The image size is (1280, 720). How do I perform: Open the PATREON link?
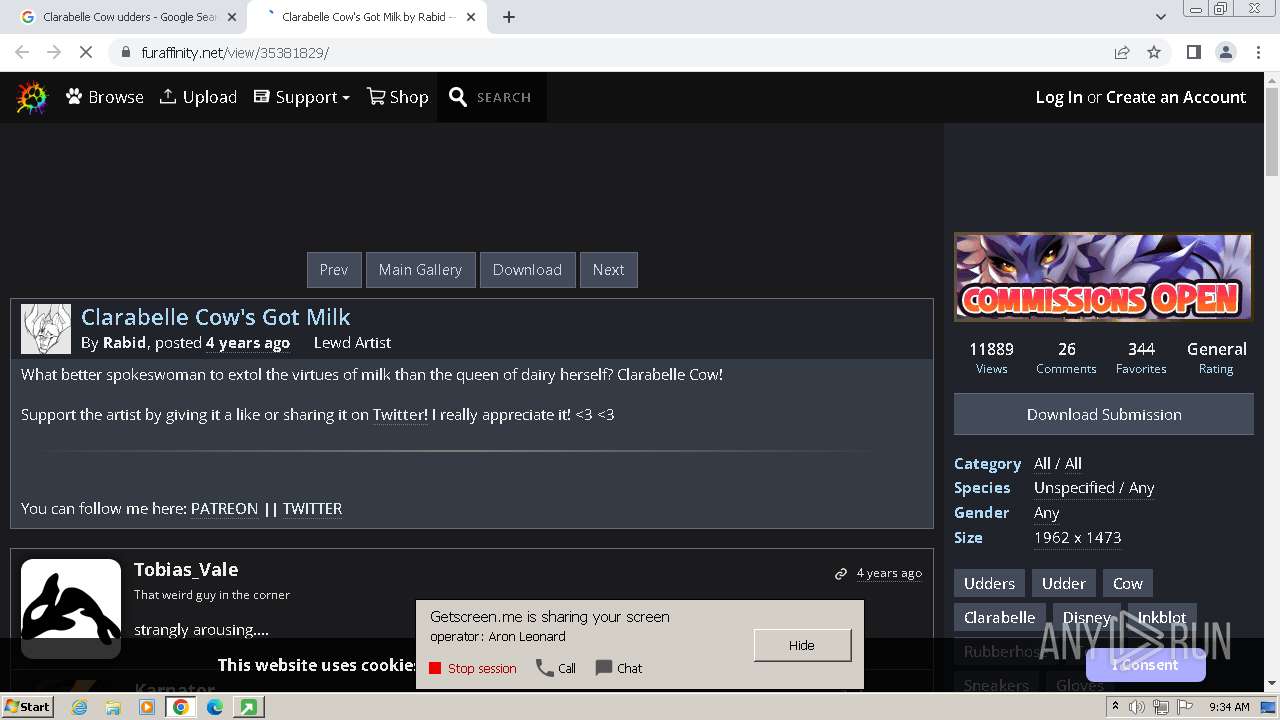pyautogui.click(x=224, y=509)
